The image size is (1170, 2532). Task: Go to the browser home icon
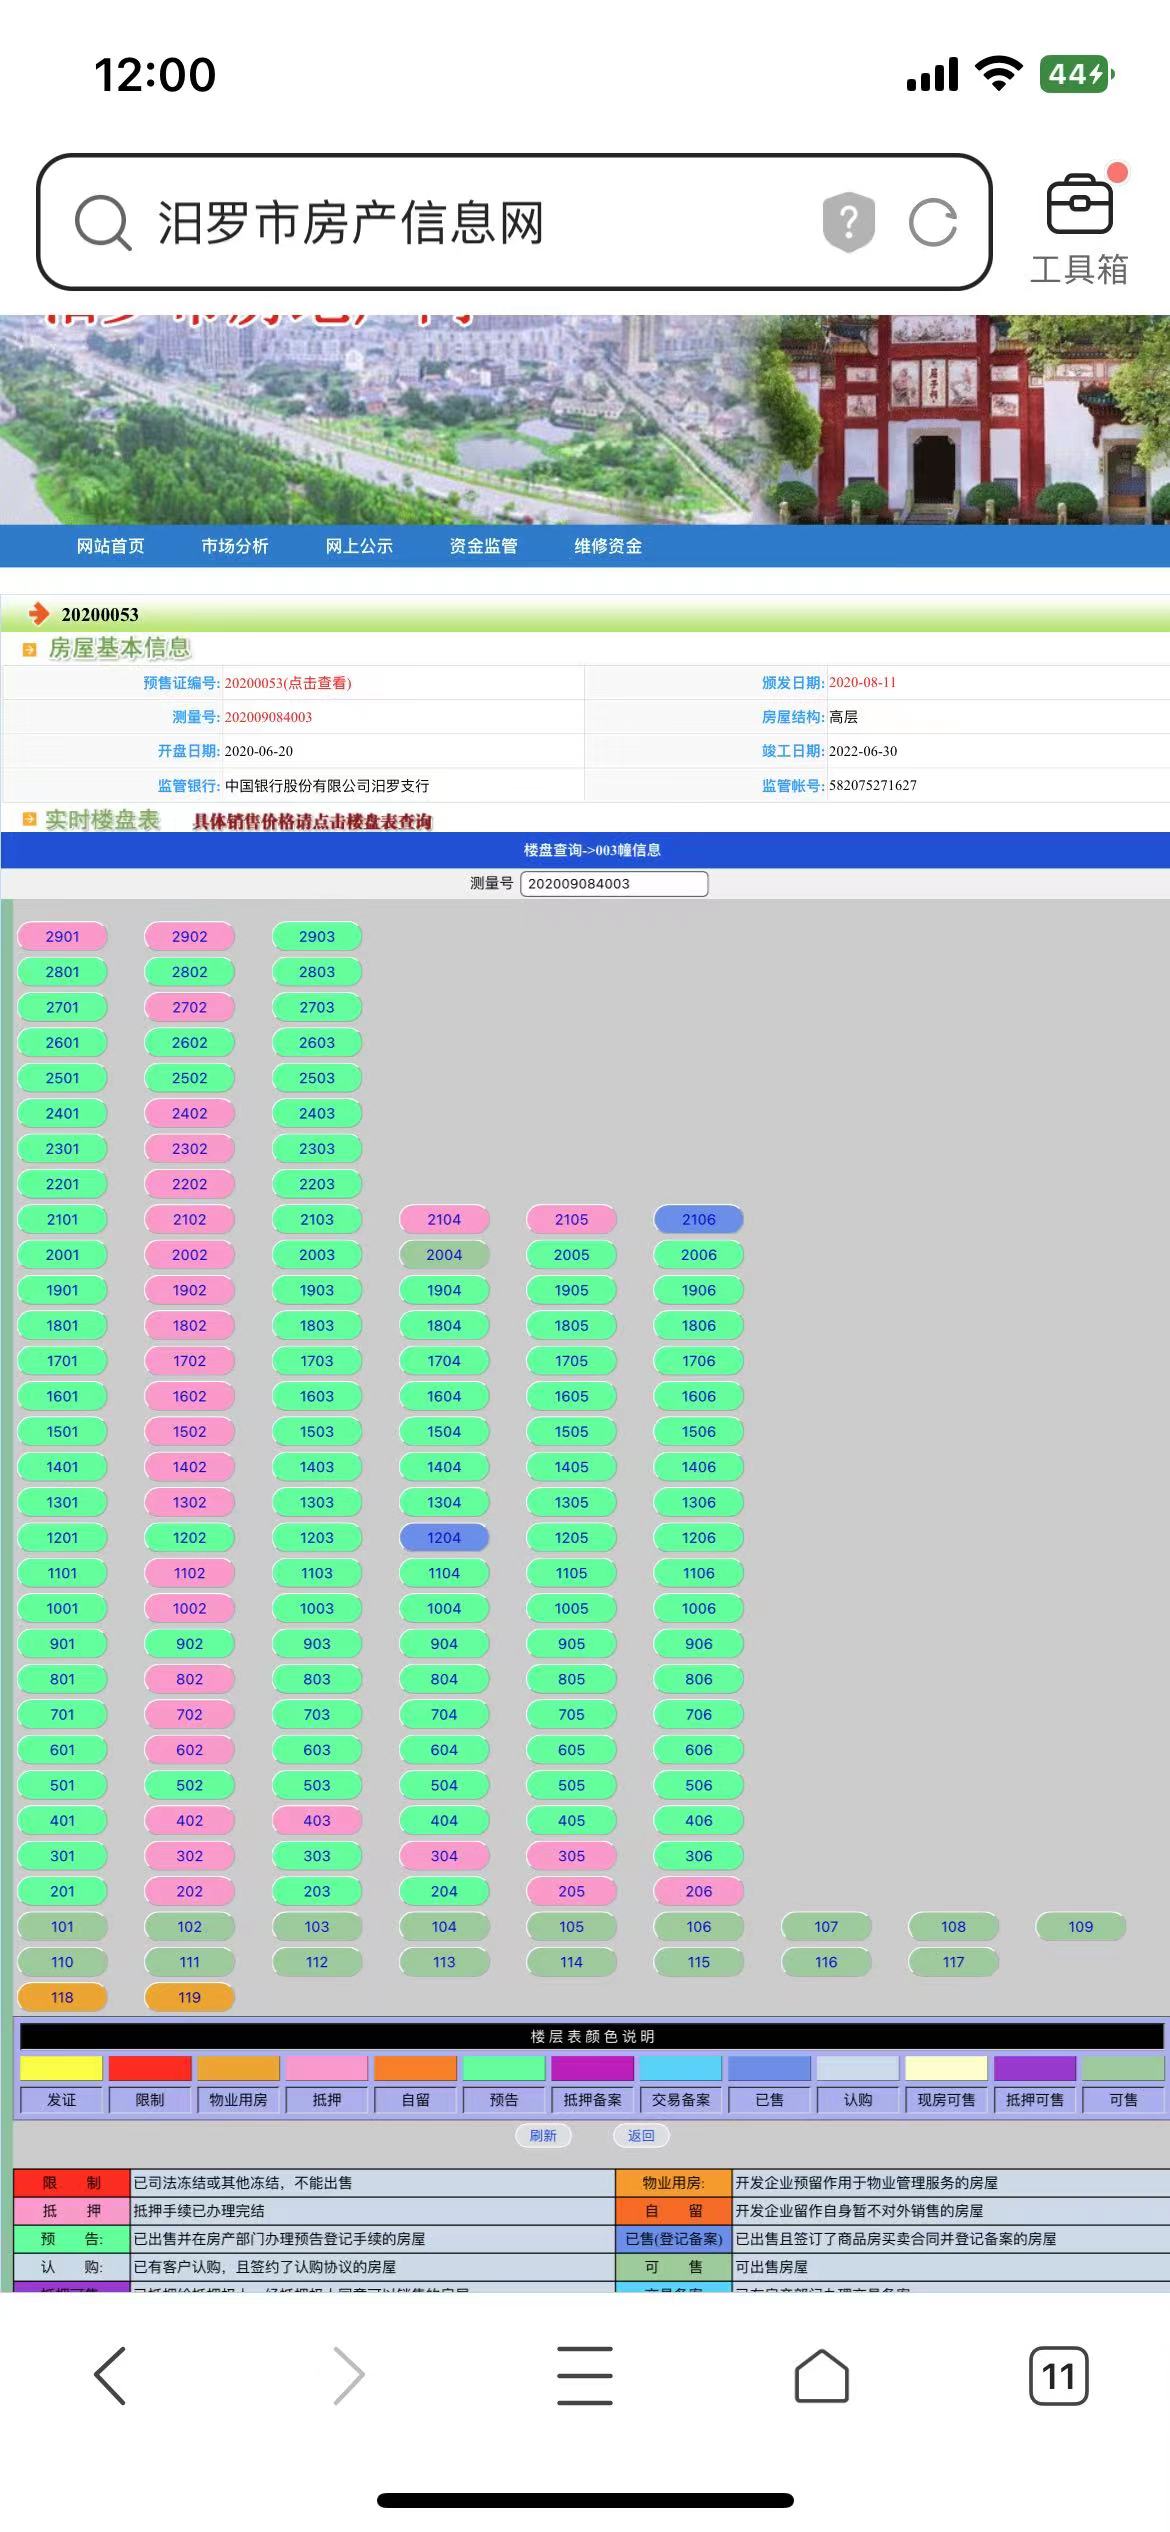coord(821,2375)
